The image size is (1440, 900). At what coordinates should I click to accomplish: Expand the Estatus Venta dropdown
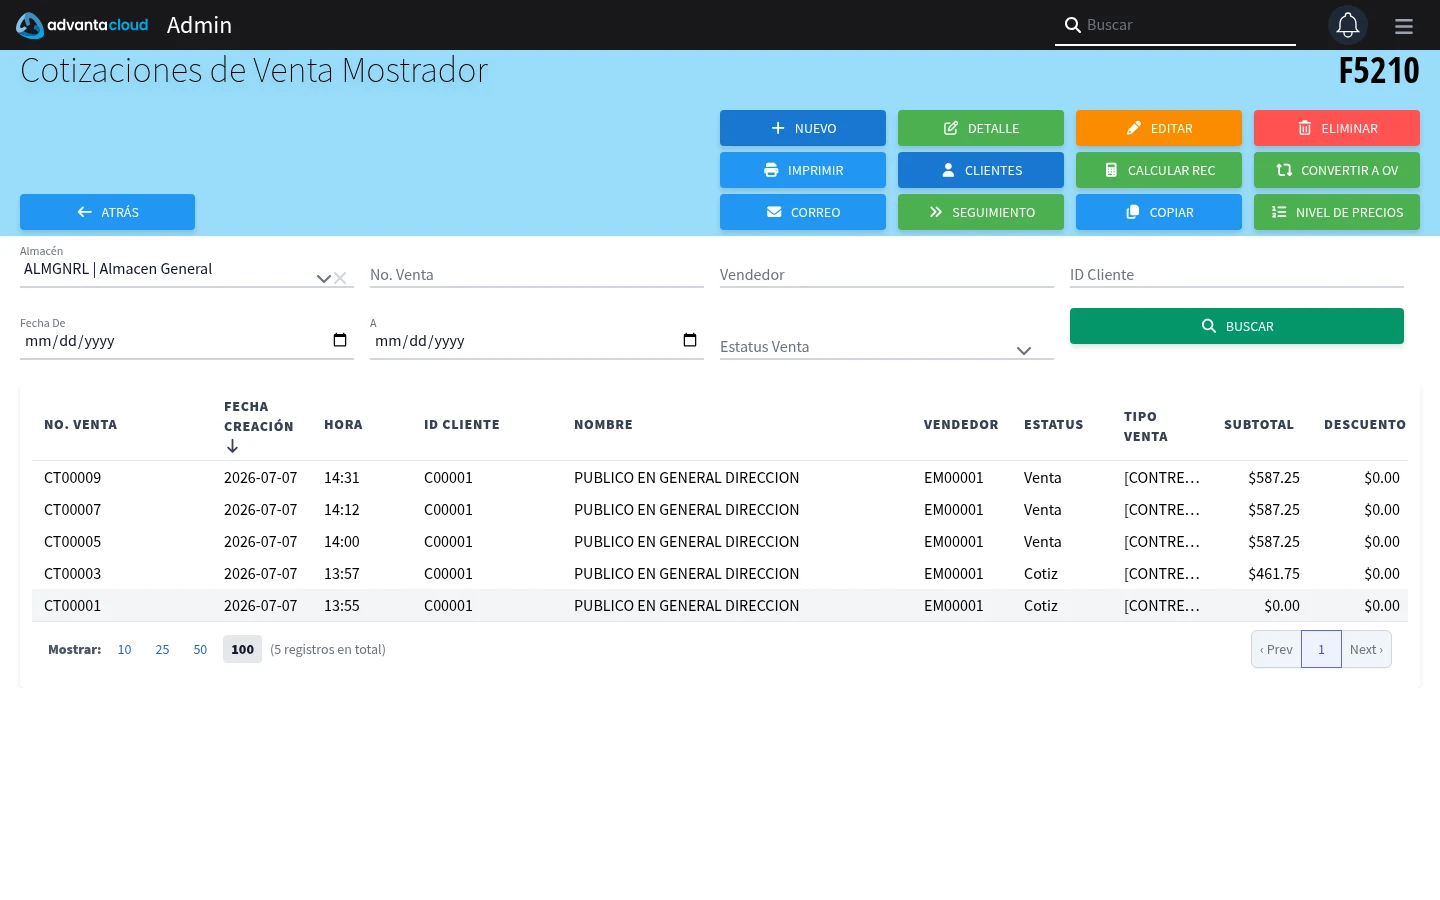[x=1023, y=350]
